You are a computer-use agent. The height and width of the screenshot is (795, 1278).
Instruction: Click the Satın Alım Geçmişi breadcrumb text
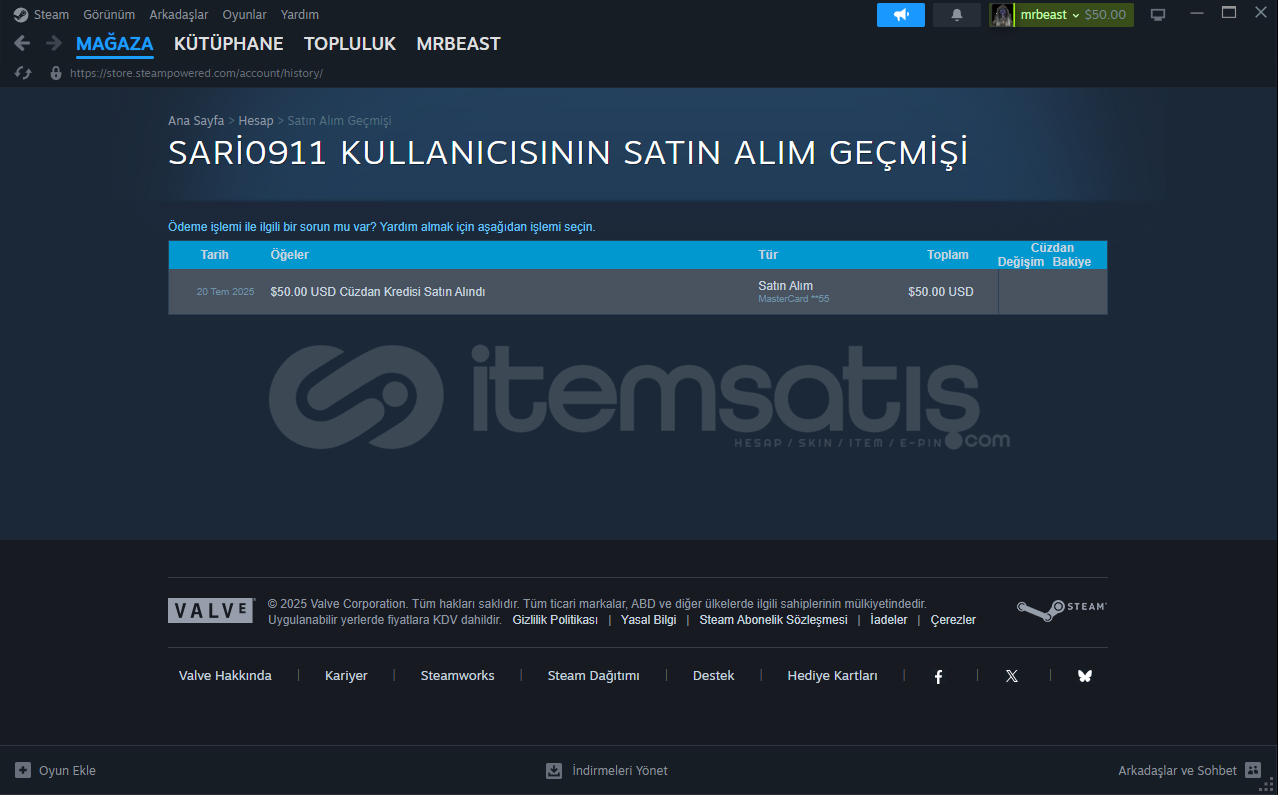coord(340,121)
